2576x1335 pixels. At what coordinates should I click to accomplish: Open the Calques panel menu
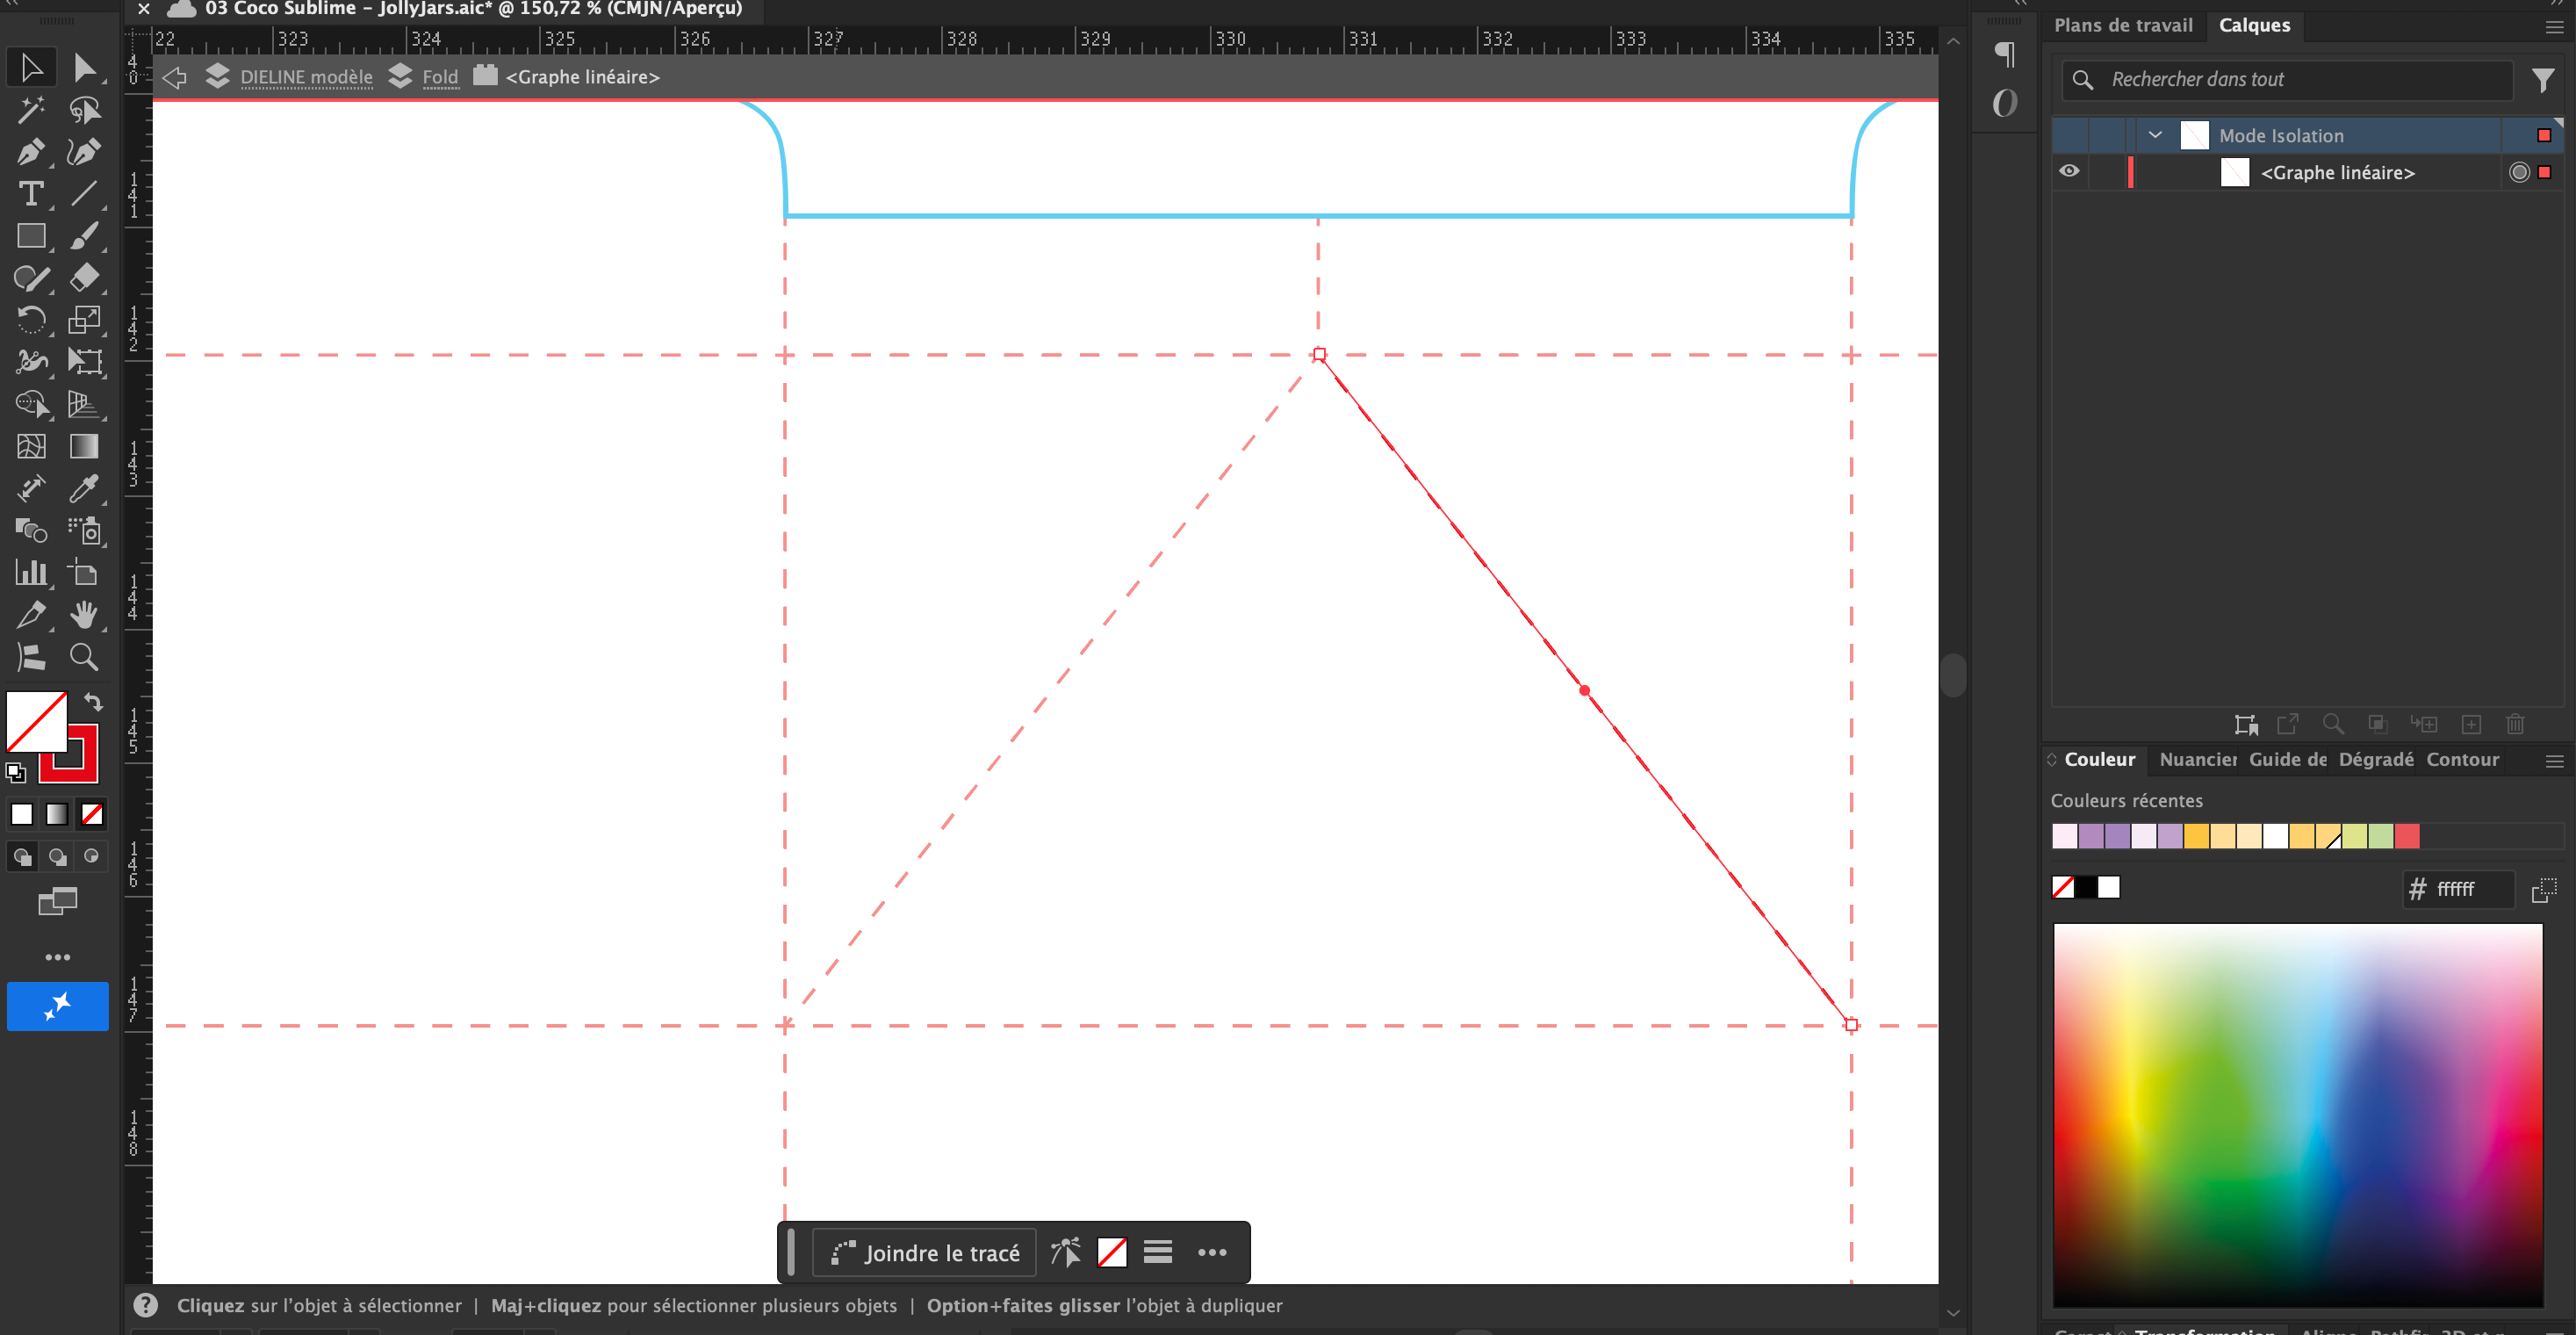tap(2554, 27)
